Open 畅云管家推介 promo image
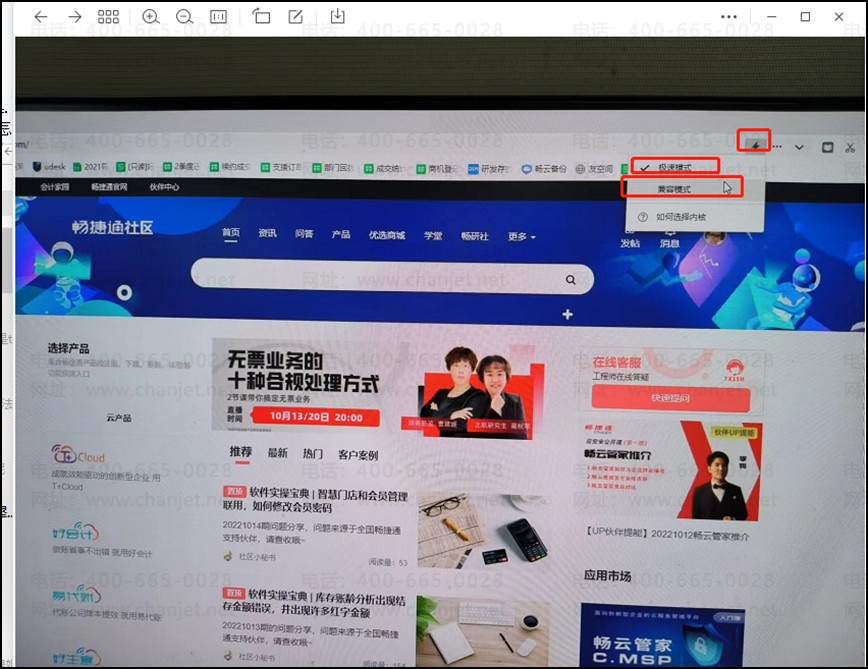Viewport: 868px width, 669px height. [x=671, y=472]
